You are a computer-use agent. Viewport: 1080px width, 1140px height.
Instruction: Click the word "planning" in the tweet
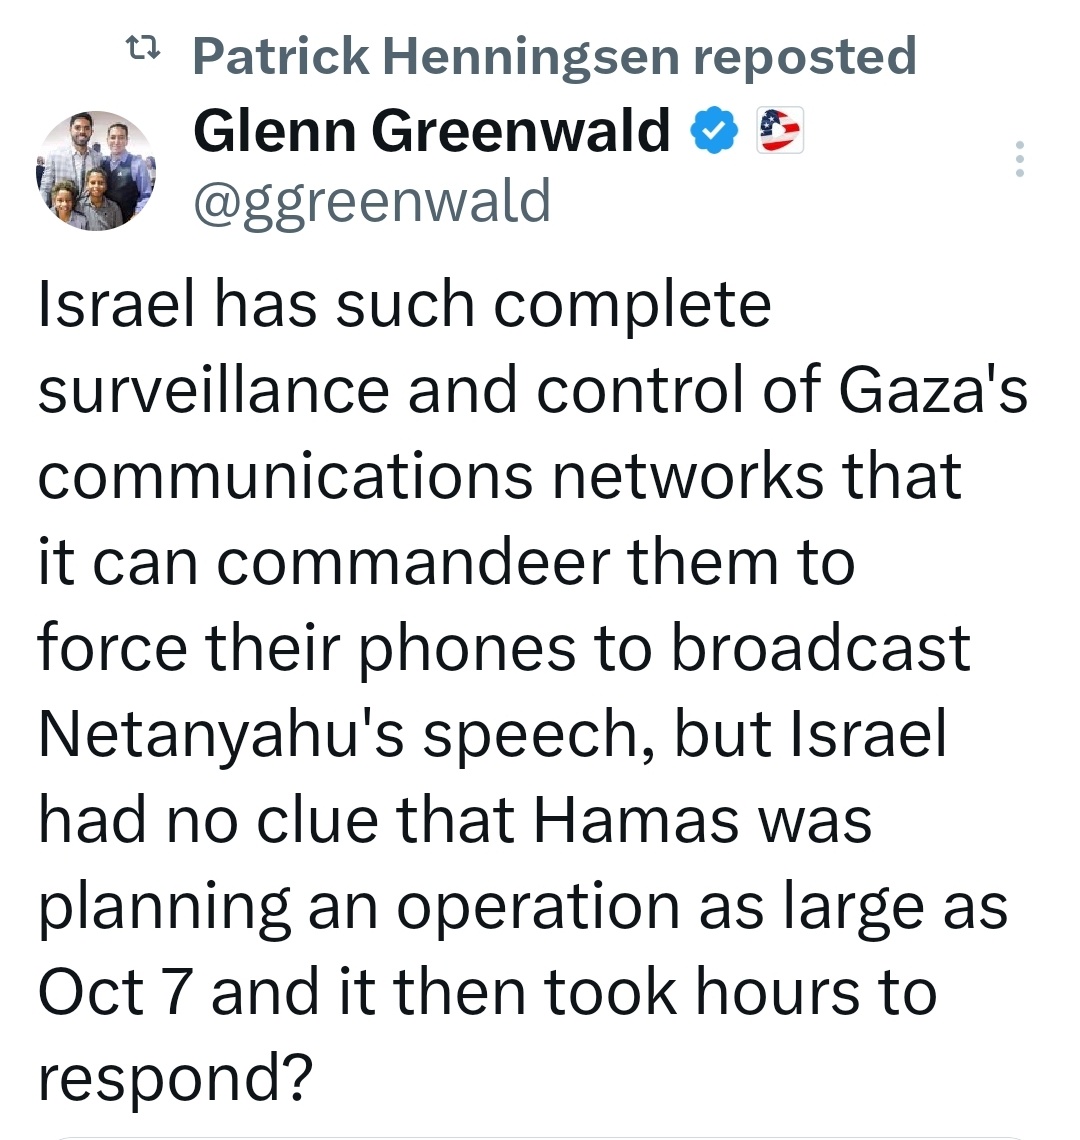161,907
